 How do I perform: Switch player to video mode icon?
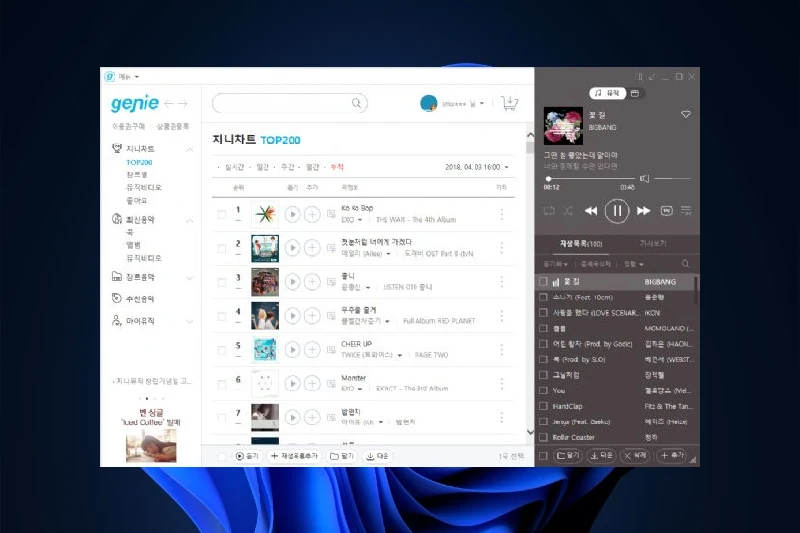coord(635,93)
